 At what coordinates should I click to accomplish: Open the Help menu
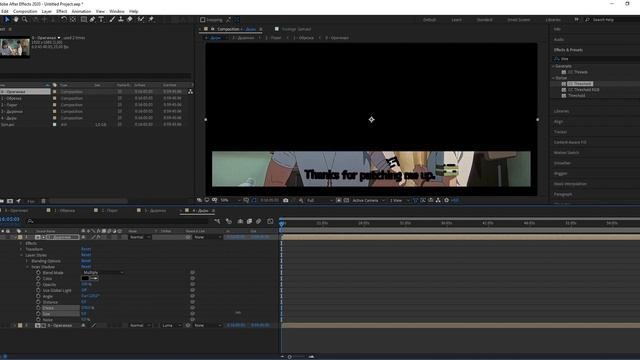133,11
